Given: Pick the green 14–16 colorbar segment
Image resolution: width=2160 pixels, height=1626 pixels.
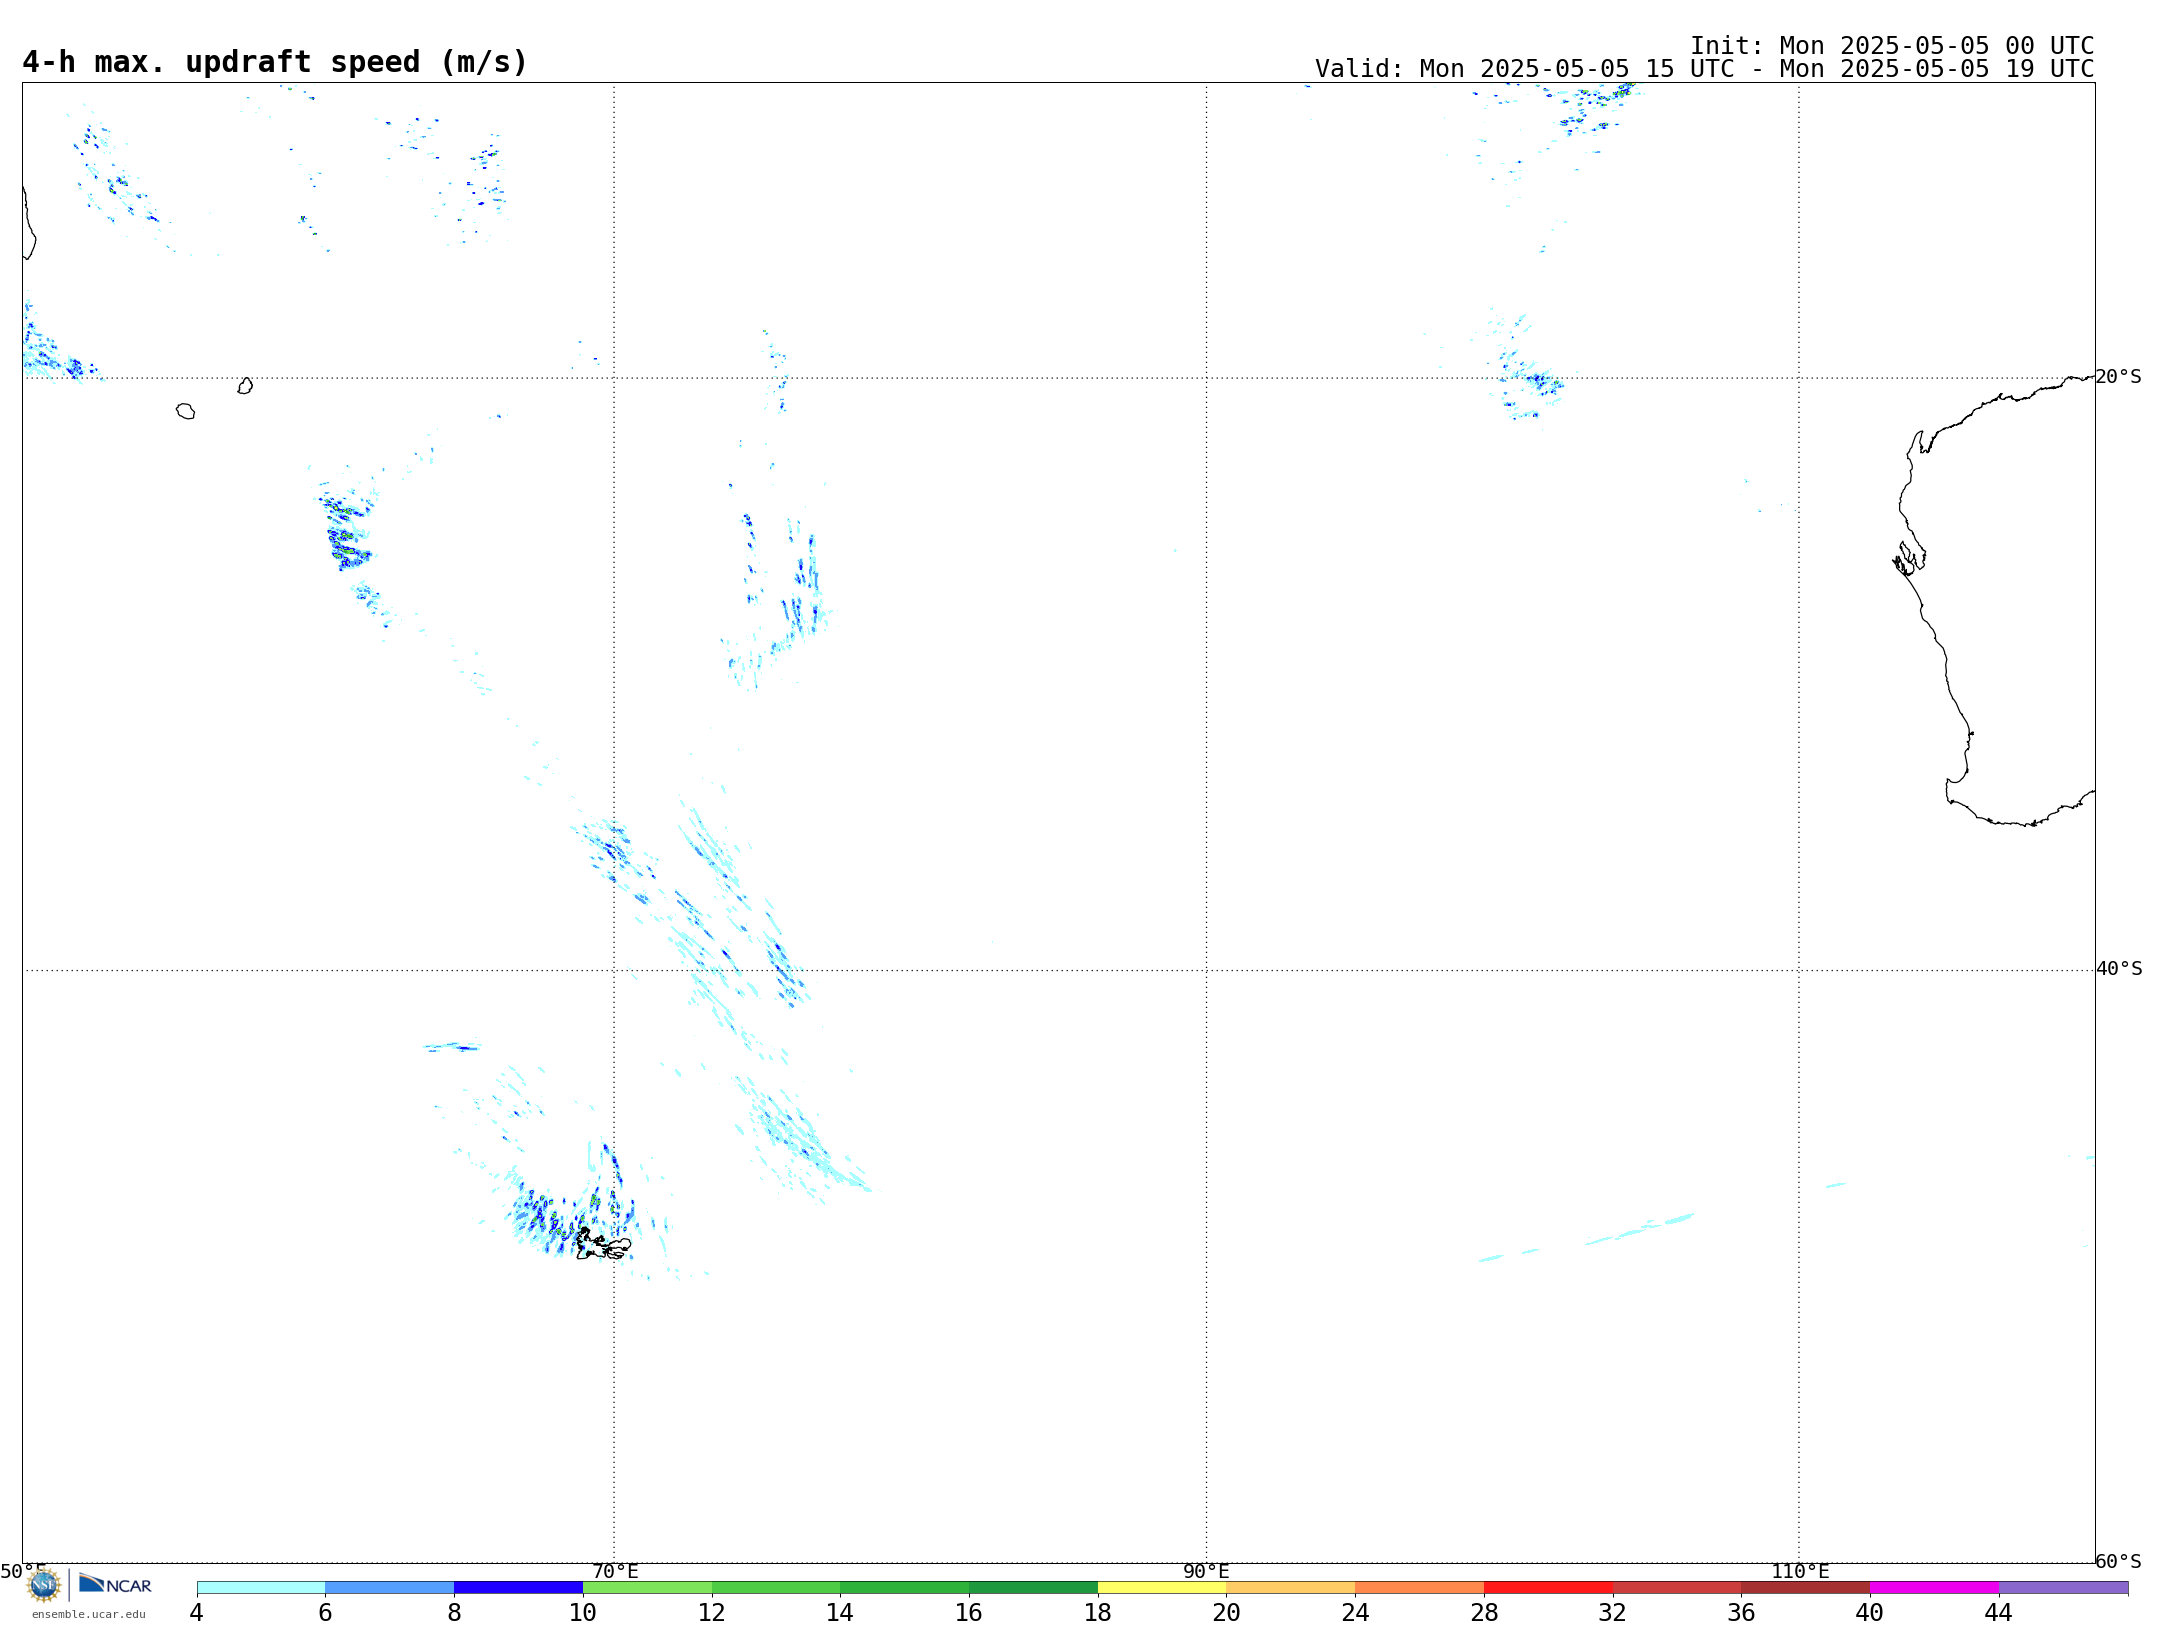Looking at the screenshot, I should [x=905, y=1588].
